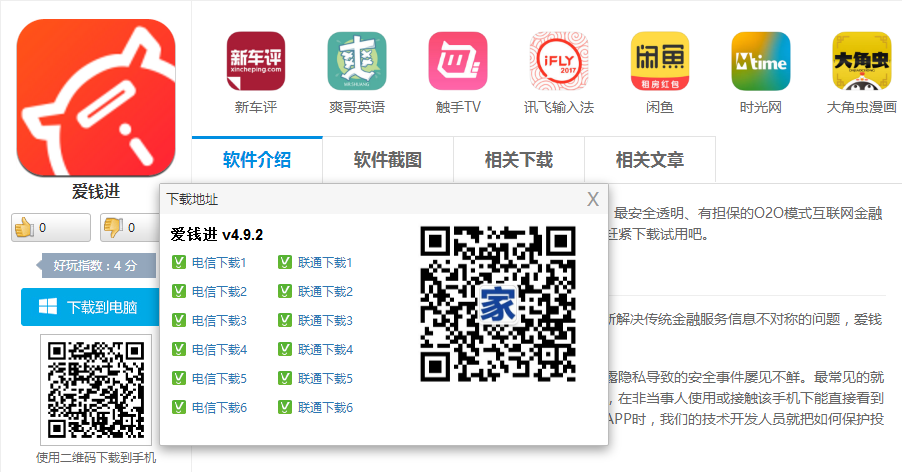Open the 大角虫漫画 app icon
Image resolution: width=902 pixels, height=472 pixels.
coord(862,62)
